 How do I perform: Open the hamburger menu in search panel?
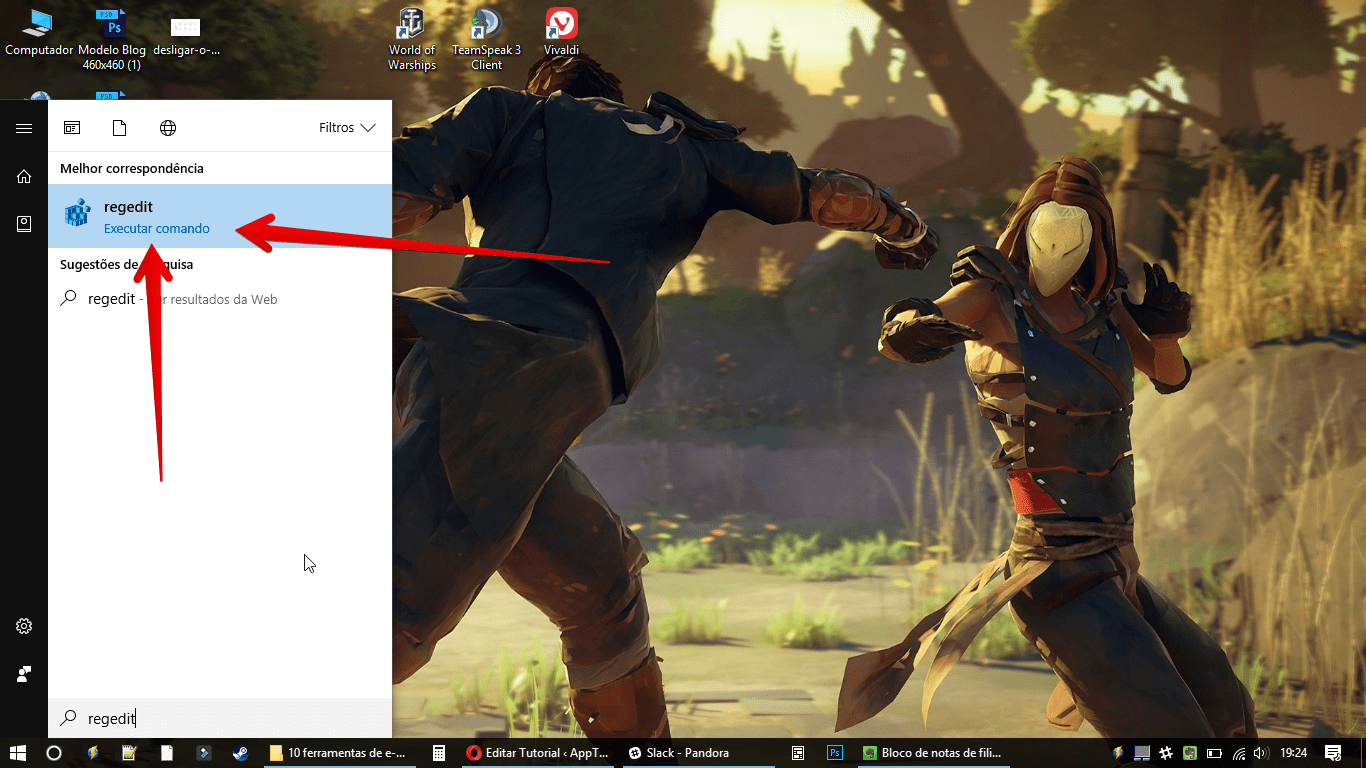24,128
